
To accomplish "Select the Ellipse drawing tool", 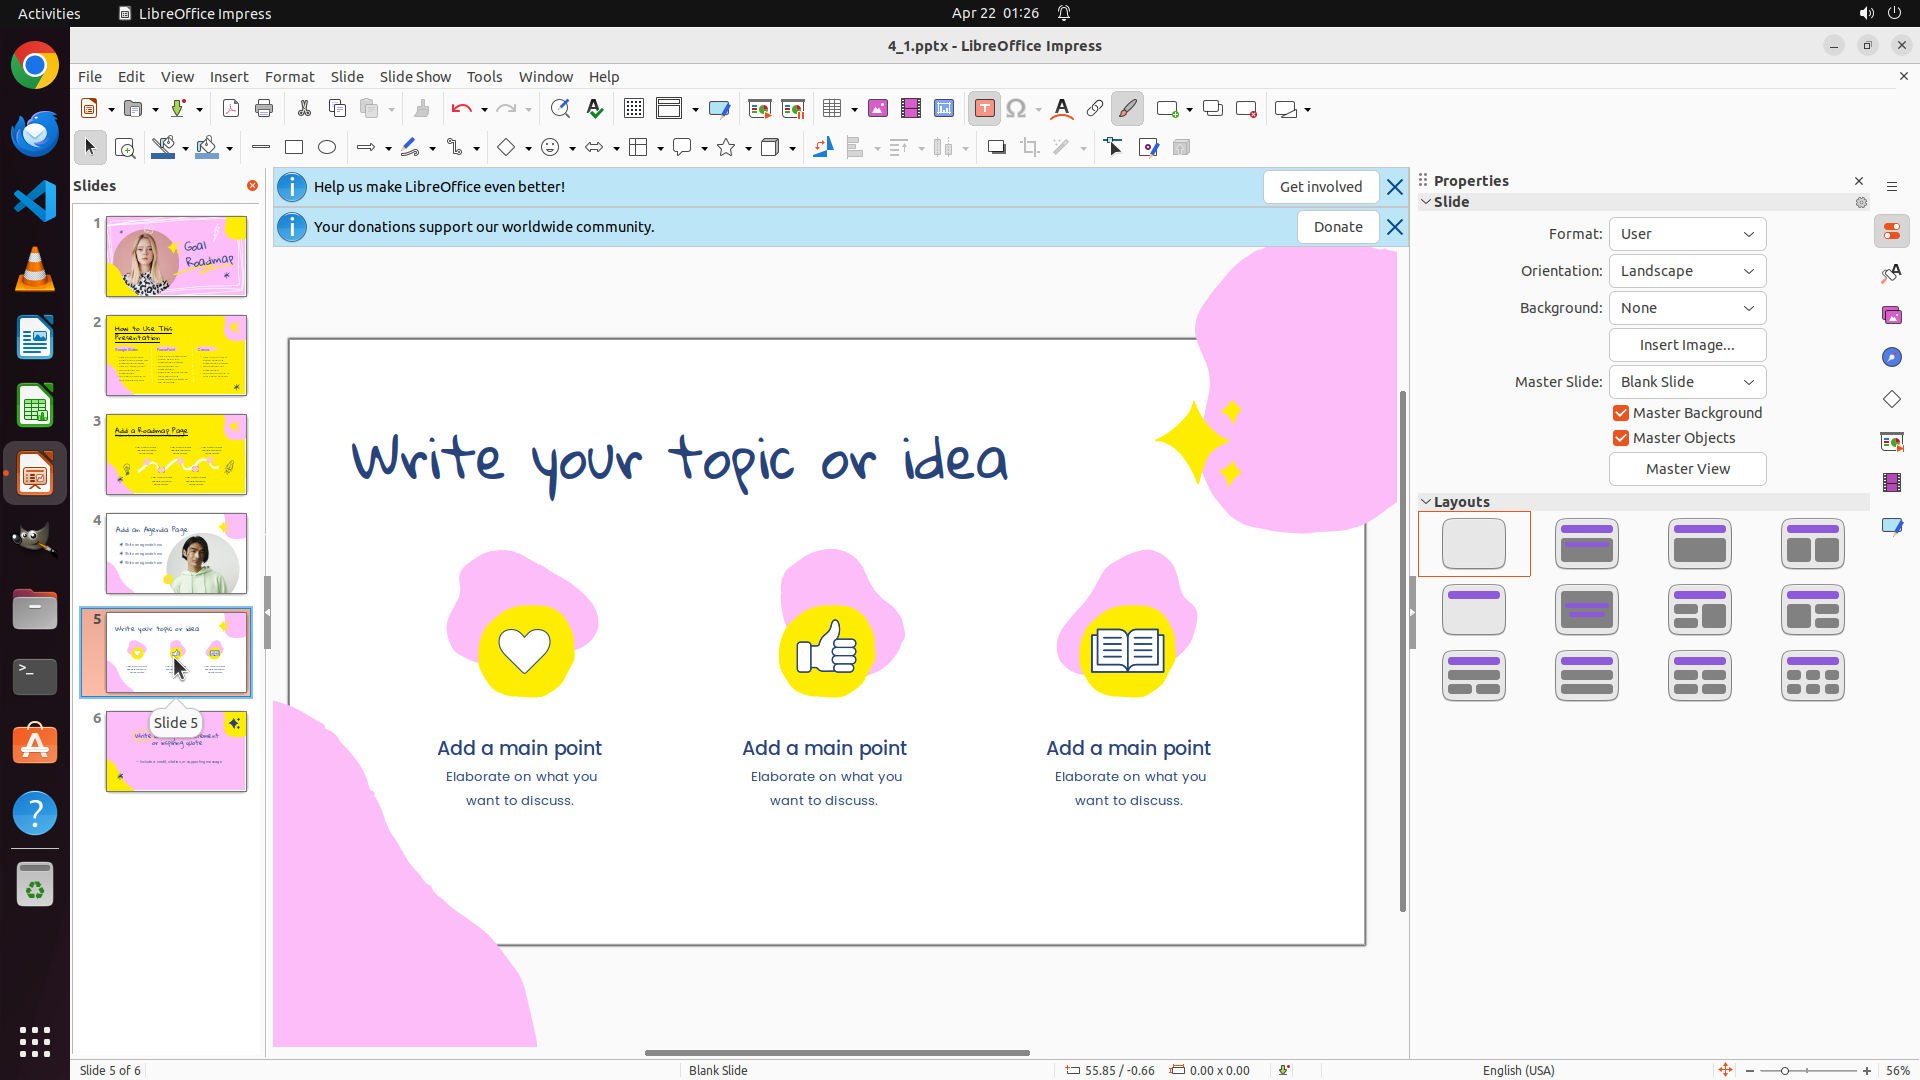I will point(327,148).
